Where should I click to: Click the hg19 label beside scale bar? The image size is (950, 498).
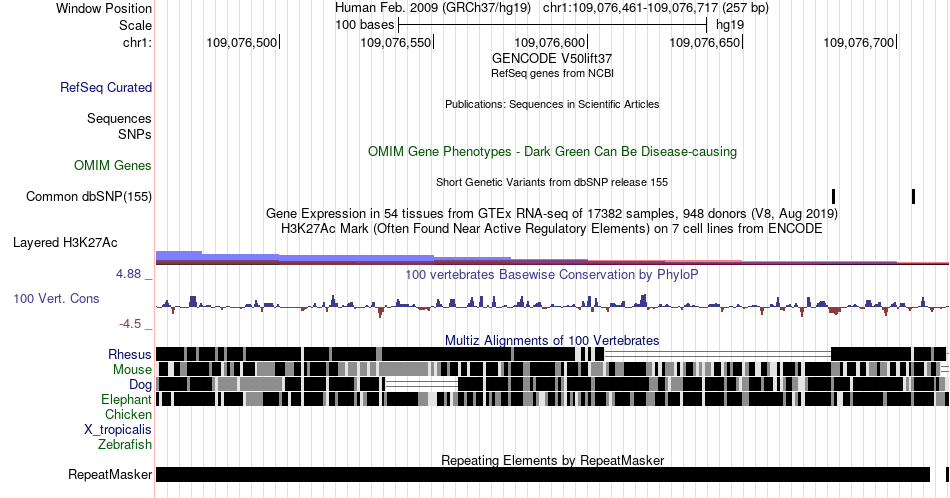[730, 25]
